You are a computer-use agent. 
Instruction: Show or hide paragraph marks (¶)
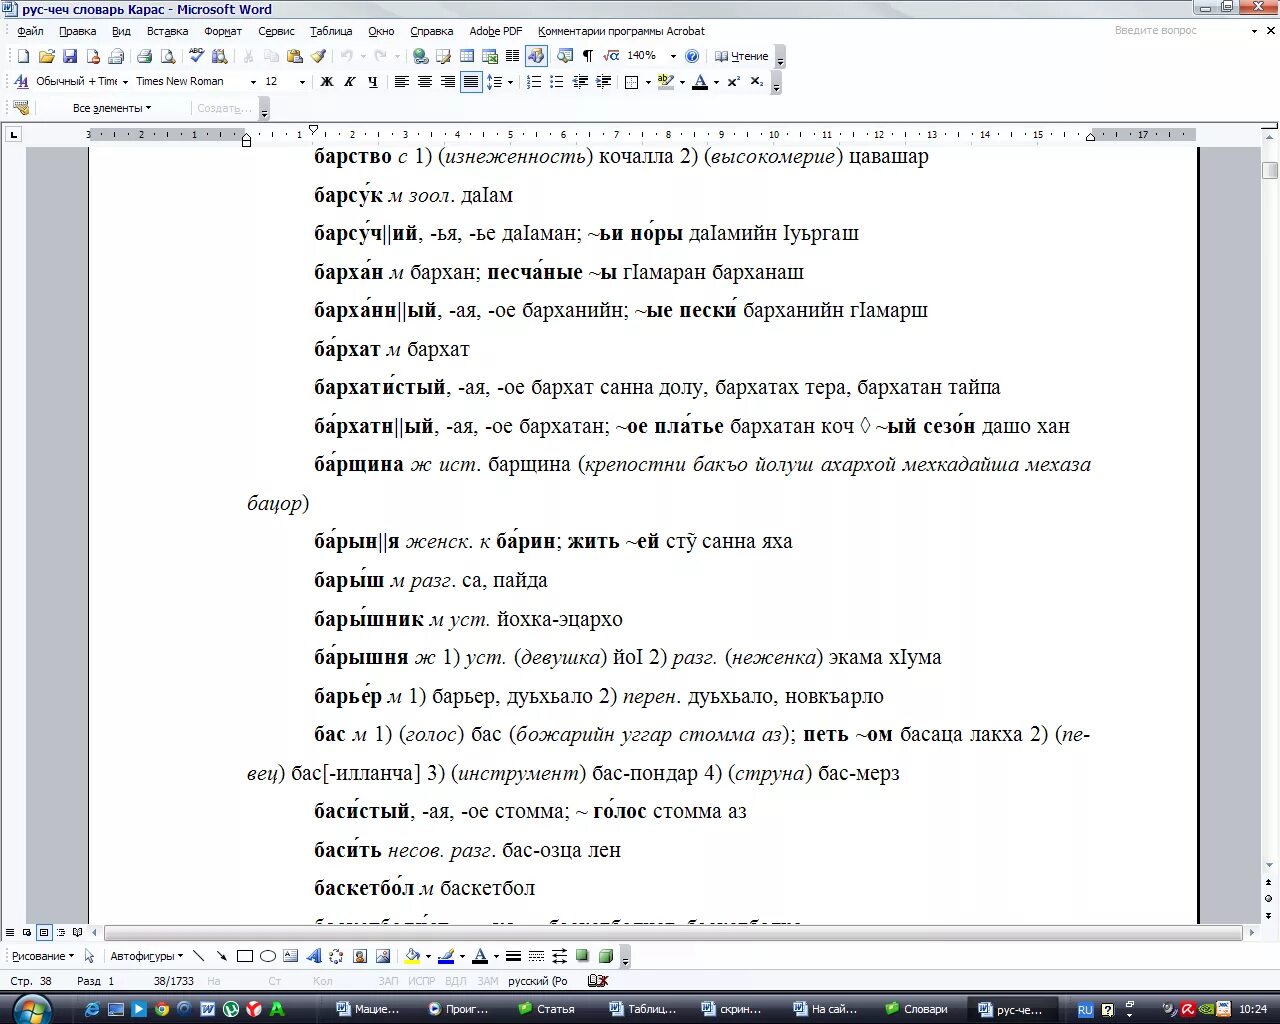(x=588, y=56)
